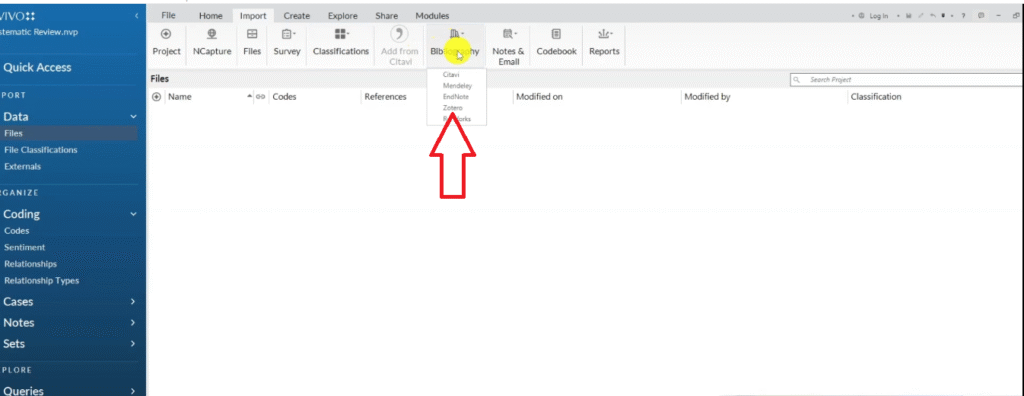Click the Search Project field
1024x396 pixels.
pyautogui.click(x=905, y=80)
